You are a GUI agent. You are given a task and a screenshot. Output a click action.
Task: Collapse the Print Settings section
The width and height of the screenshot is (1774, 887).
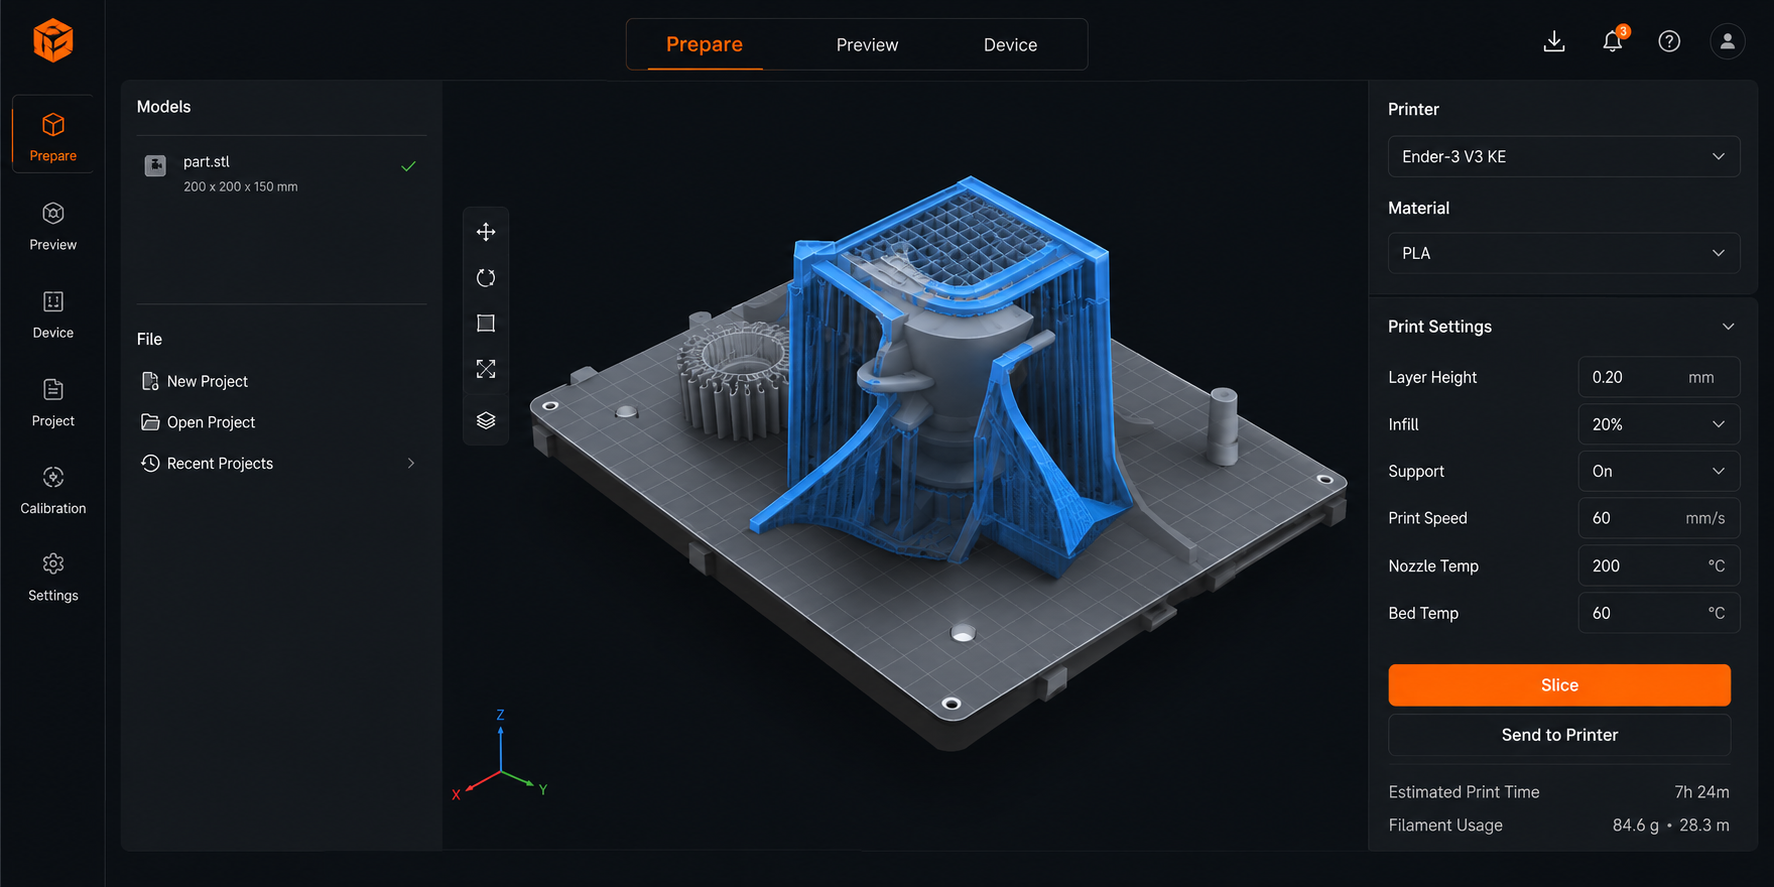coord(1728,327)
